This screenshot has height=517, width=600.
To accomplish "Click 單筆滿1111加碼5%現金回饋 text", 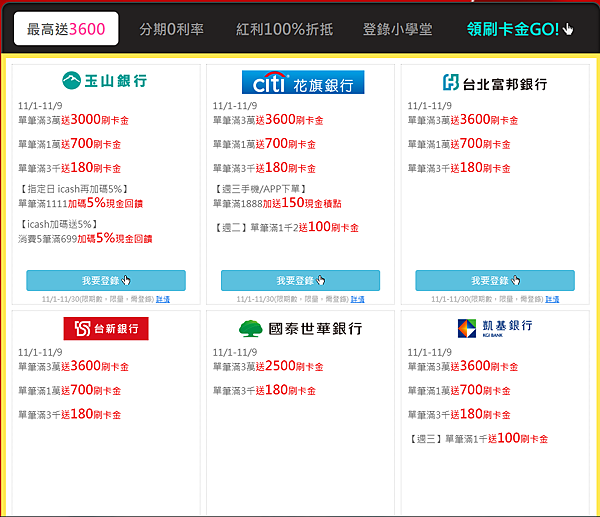I will (x=80, y=203).
